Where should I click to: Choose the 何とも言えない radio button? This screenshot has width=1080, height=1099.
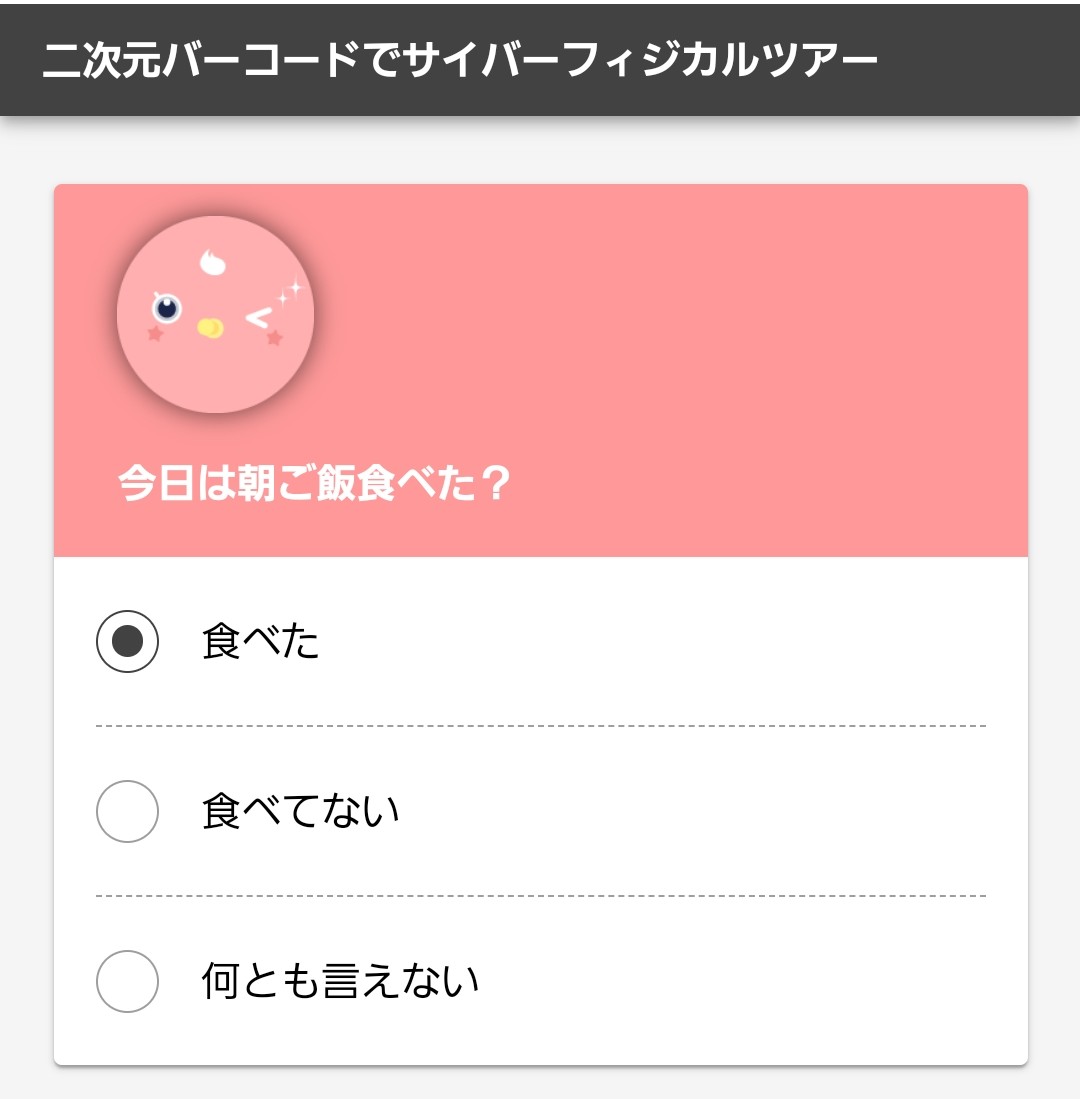[128, 981]
